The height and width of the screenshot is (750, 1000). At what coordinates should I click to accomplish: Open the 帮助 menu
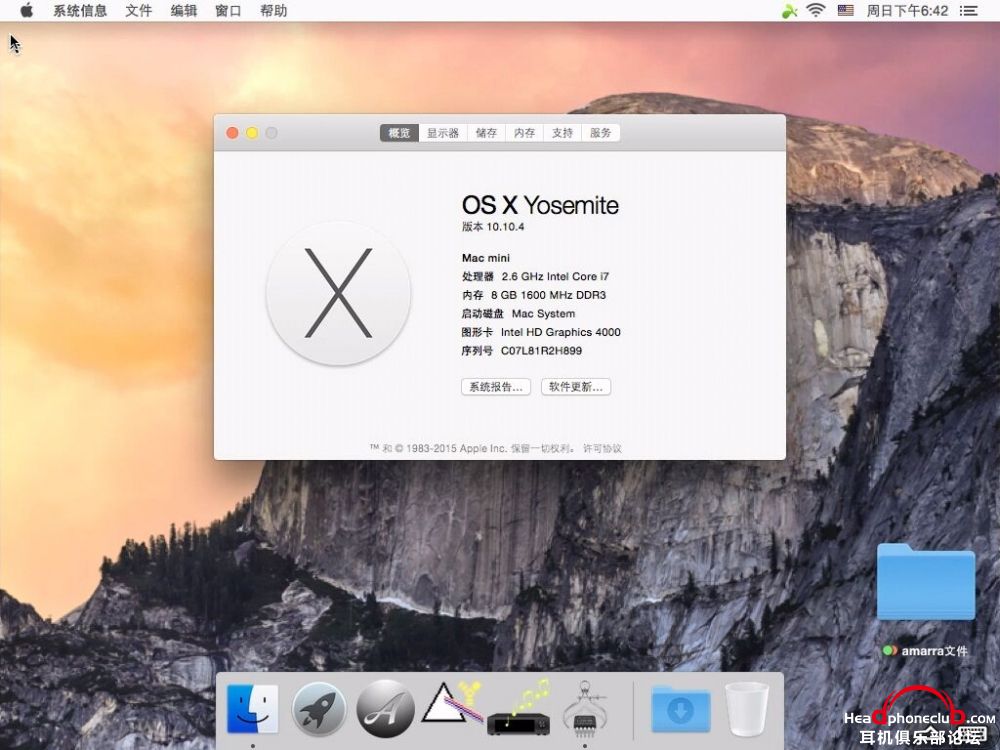pos(274,11)
